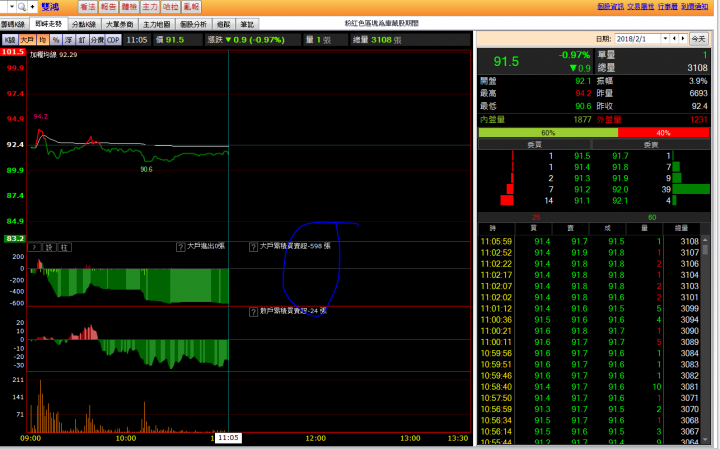
Task: Toggle the 浮 button in chart toolbar
Action: (68, 40)
